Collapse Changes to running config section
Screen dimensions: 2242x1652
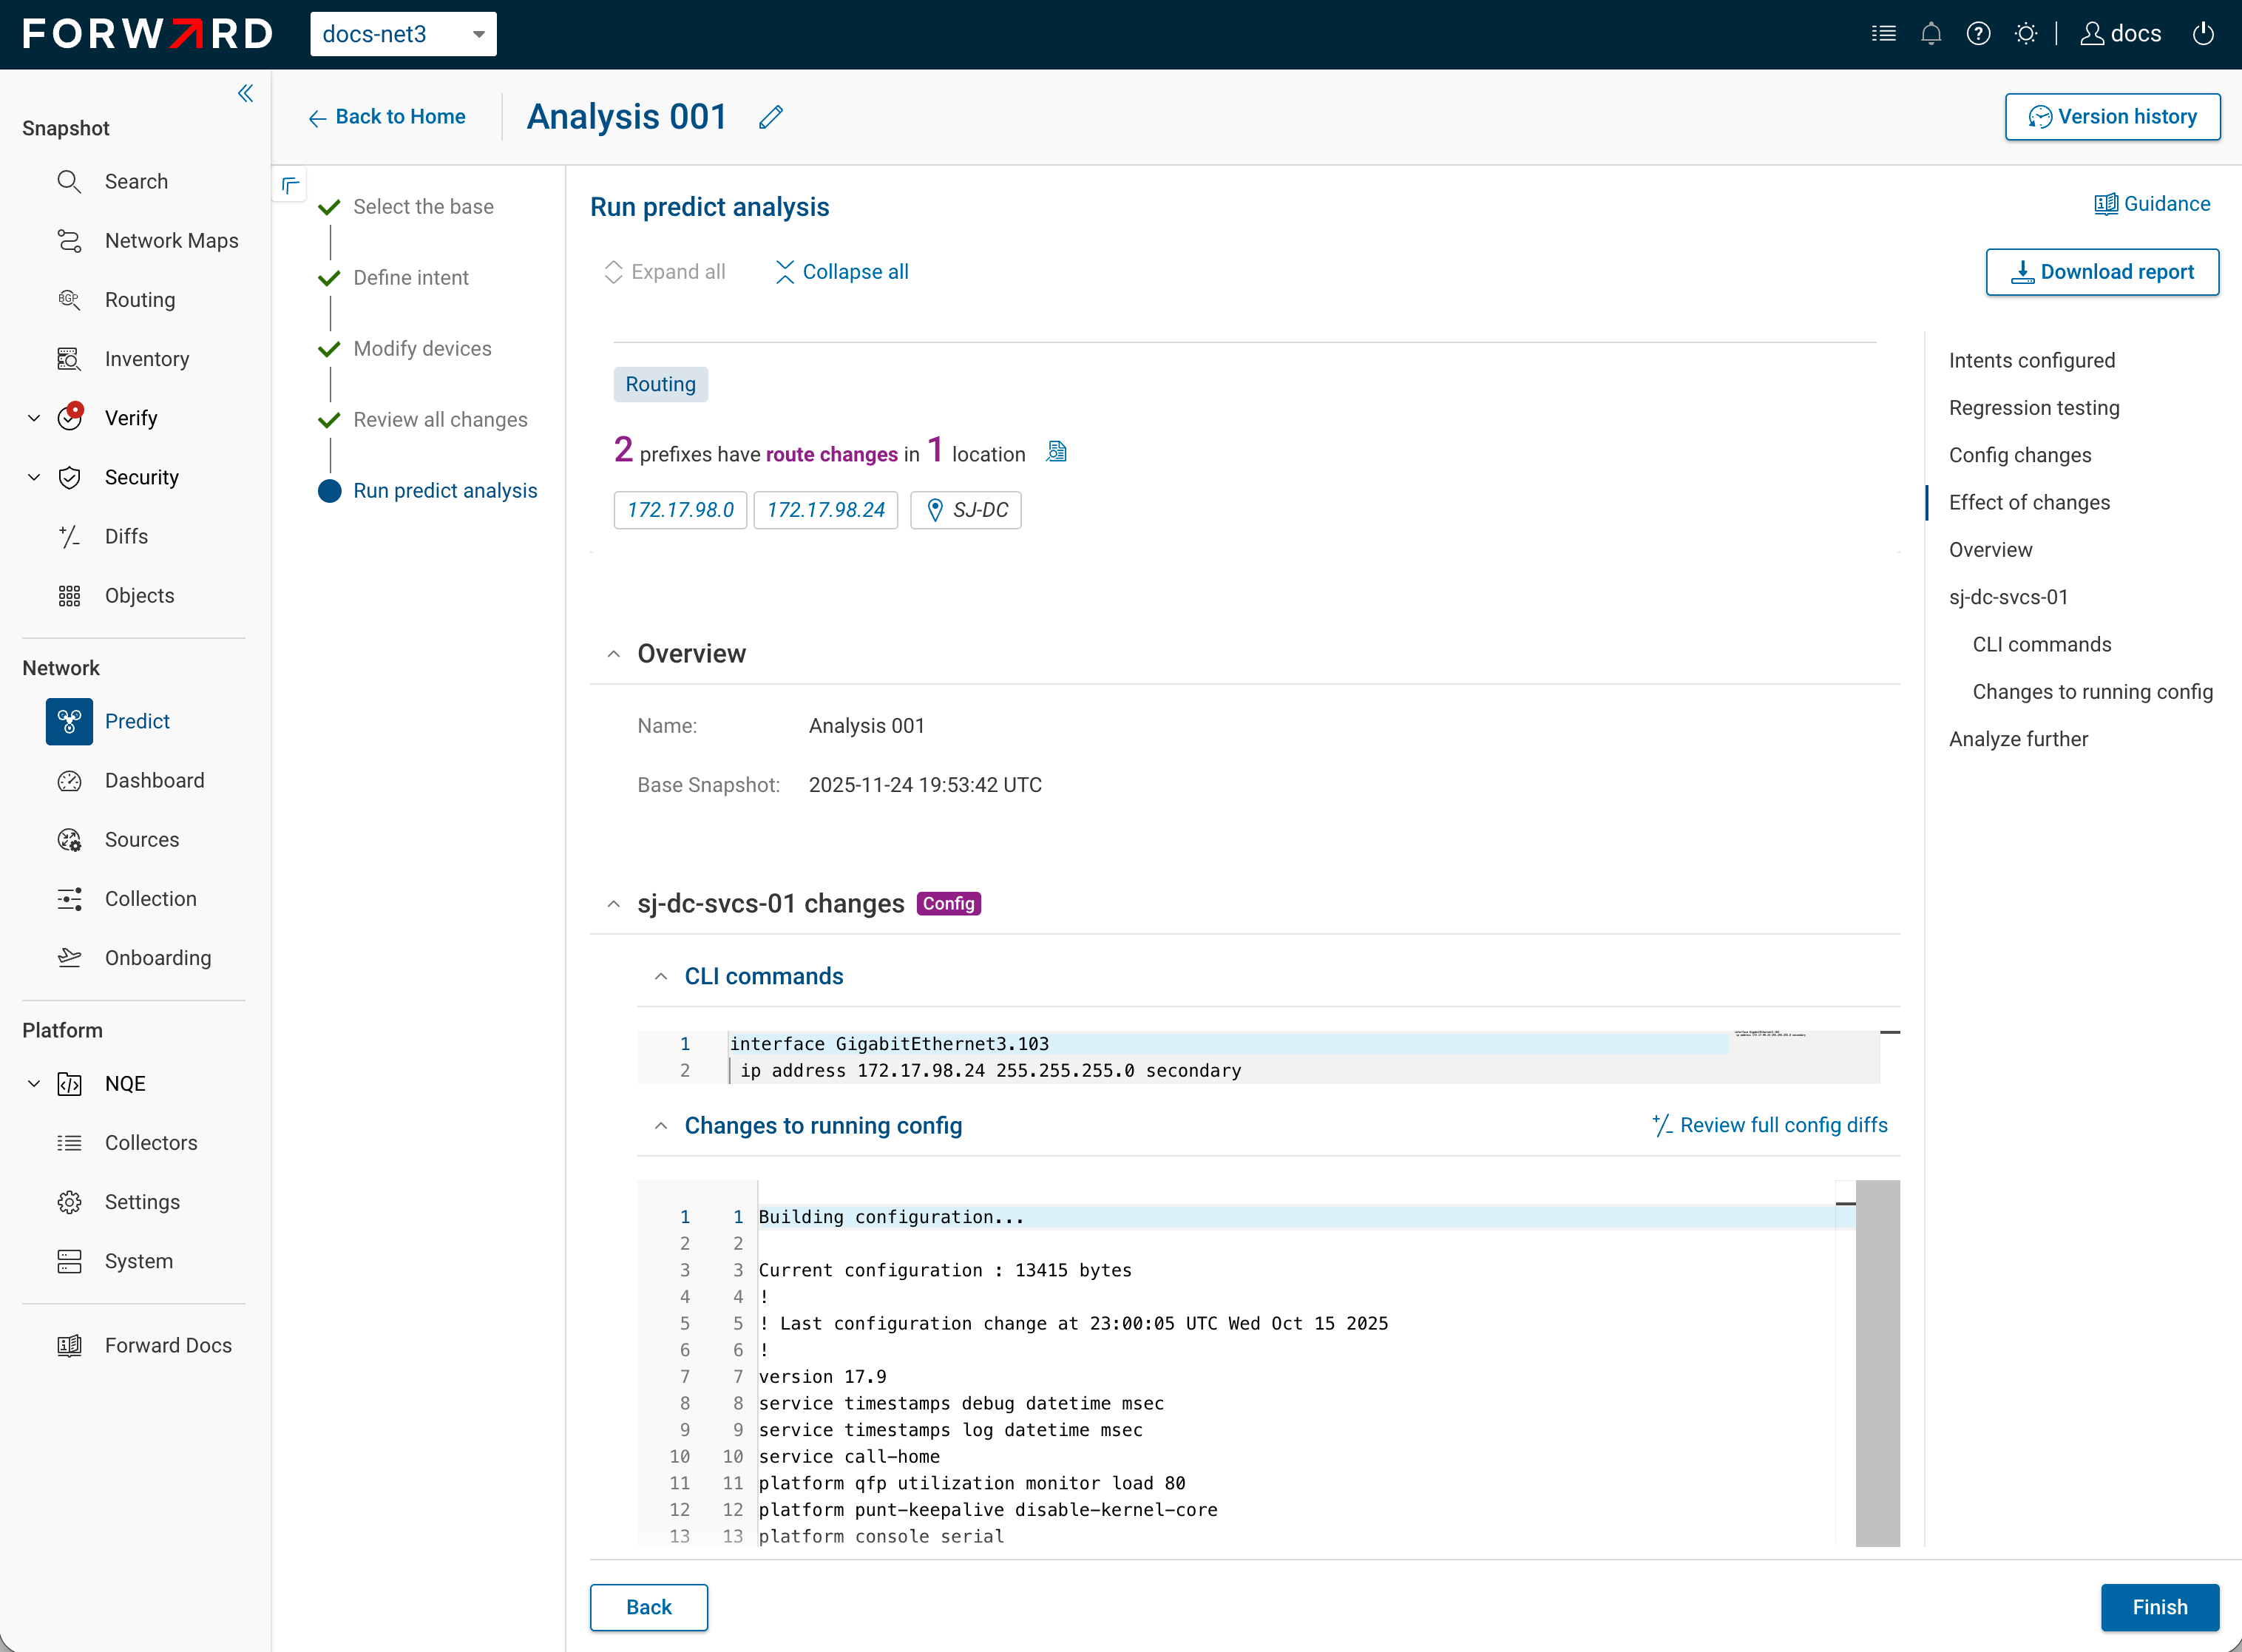tap(660, 1125)
